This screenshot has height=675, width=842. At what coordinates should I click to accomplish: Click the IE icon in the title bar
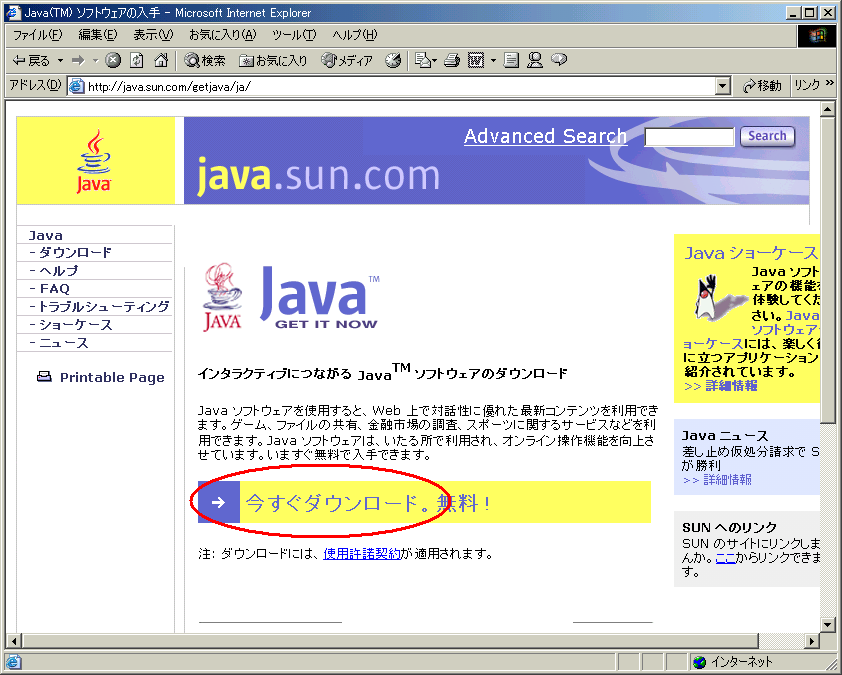pyautogui.click(x=13, y=12)
